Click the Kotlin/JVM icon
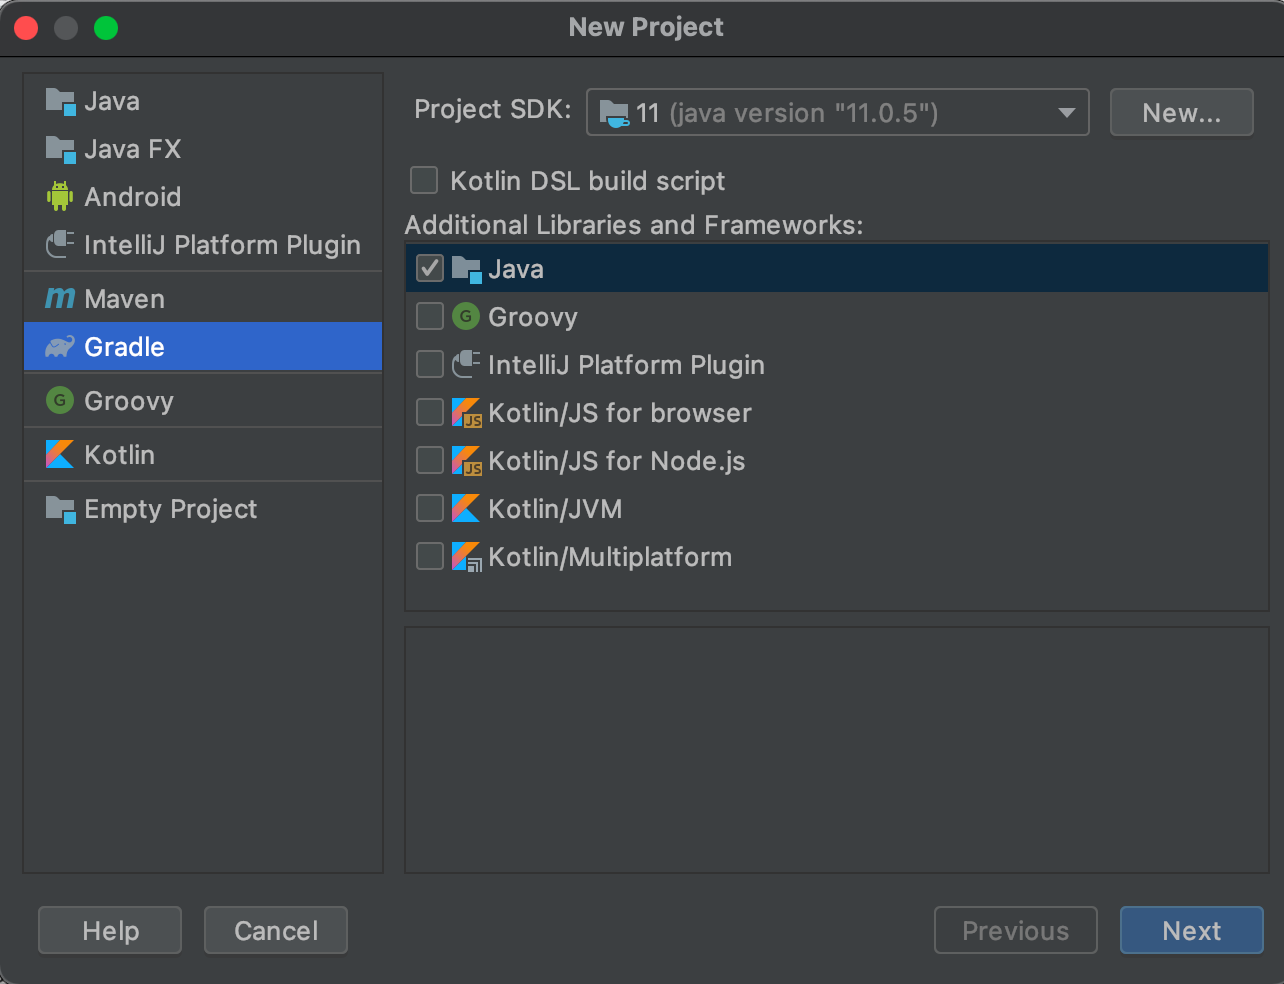 point(466,509)
